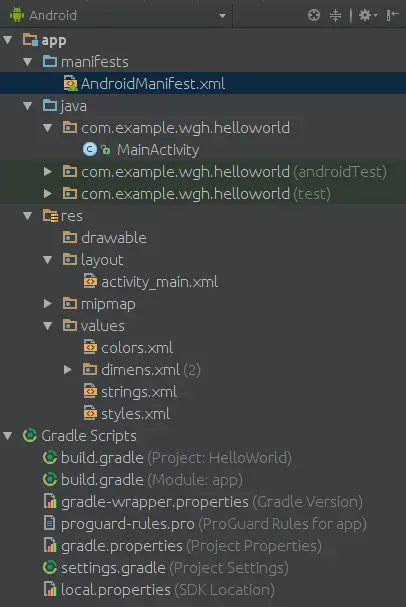The image size is (406, 607).
Task: Collapse the java folder arrow
Action: point(27,106)
